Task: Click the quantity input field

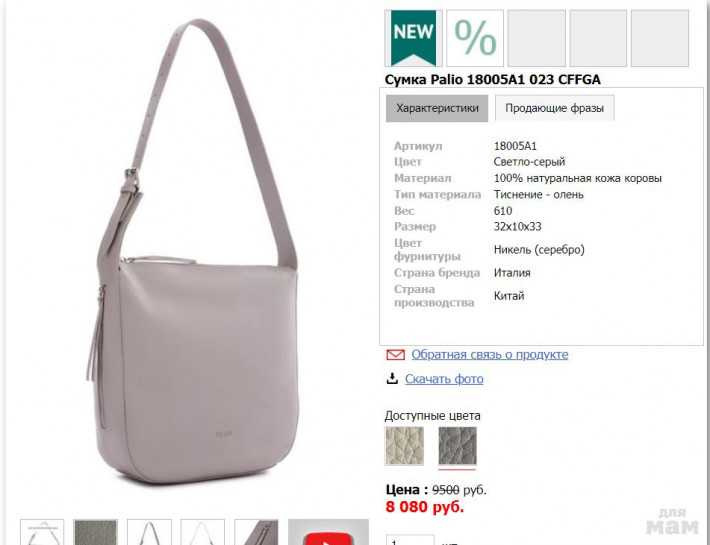Action: 410,540
